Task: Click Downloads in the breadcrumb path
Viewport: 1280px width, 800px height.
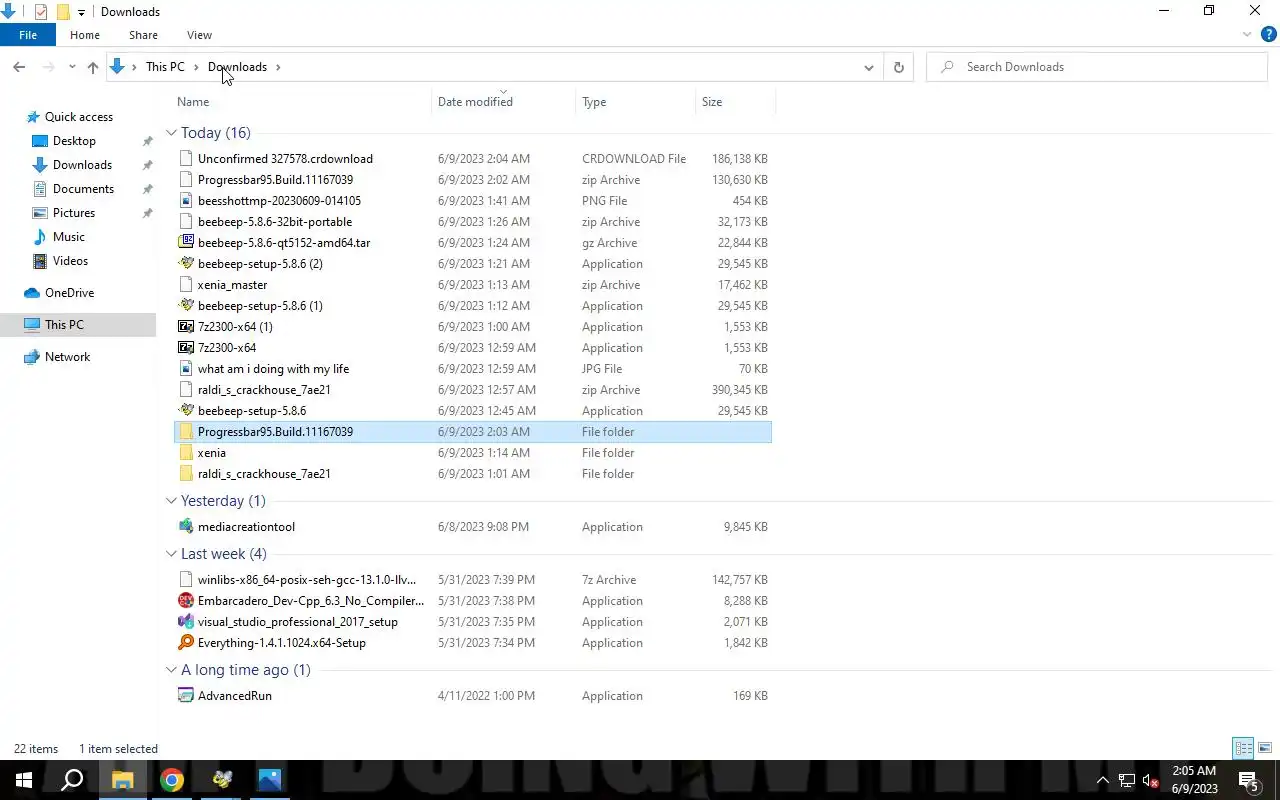Action: (237, 67)
